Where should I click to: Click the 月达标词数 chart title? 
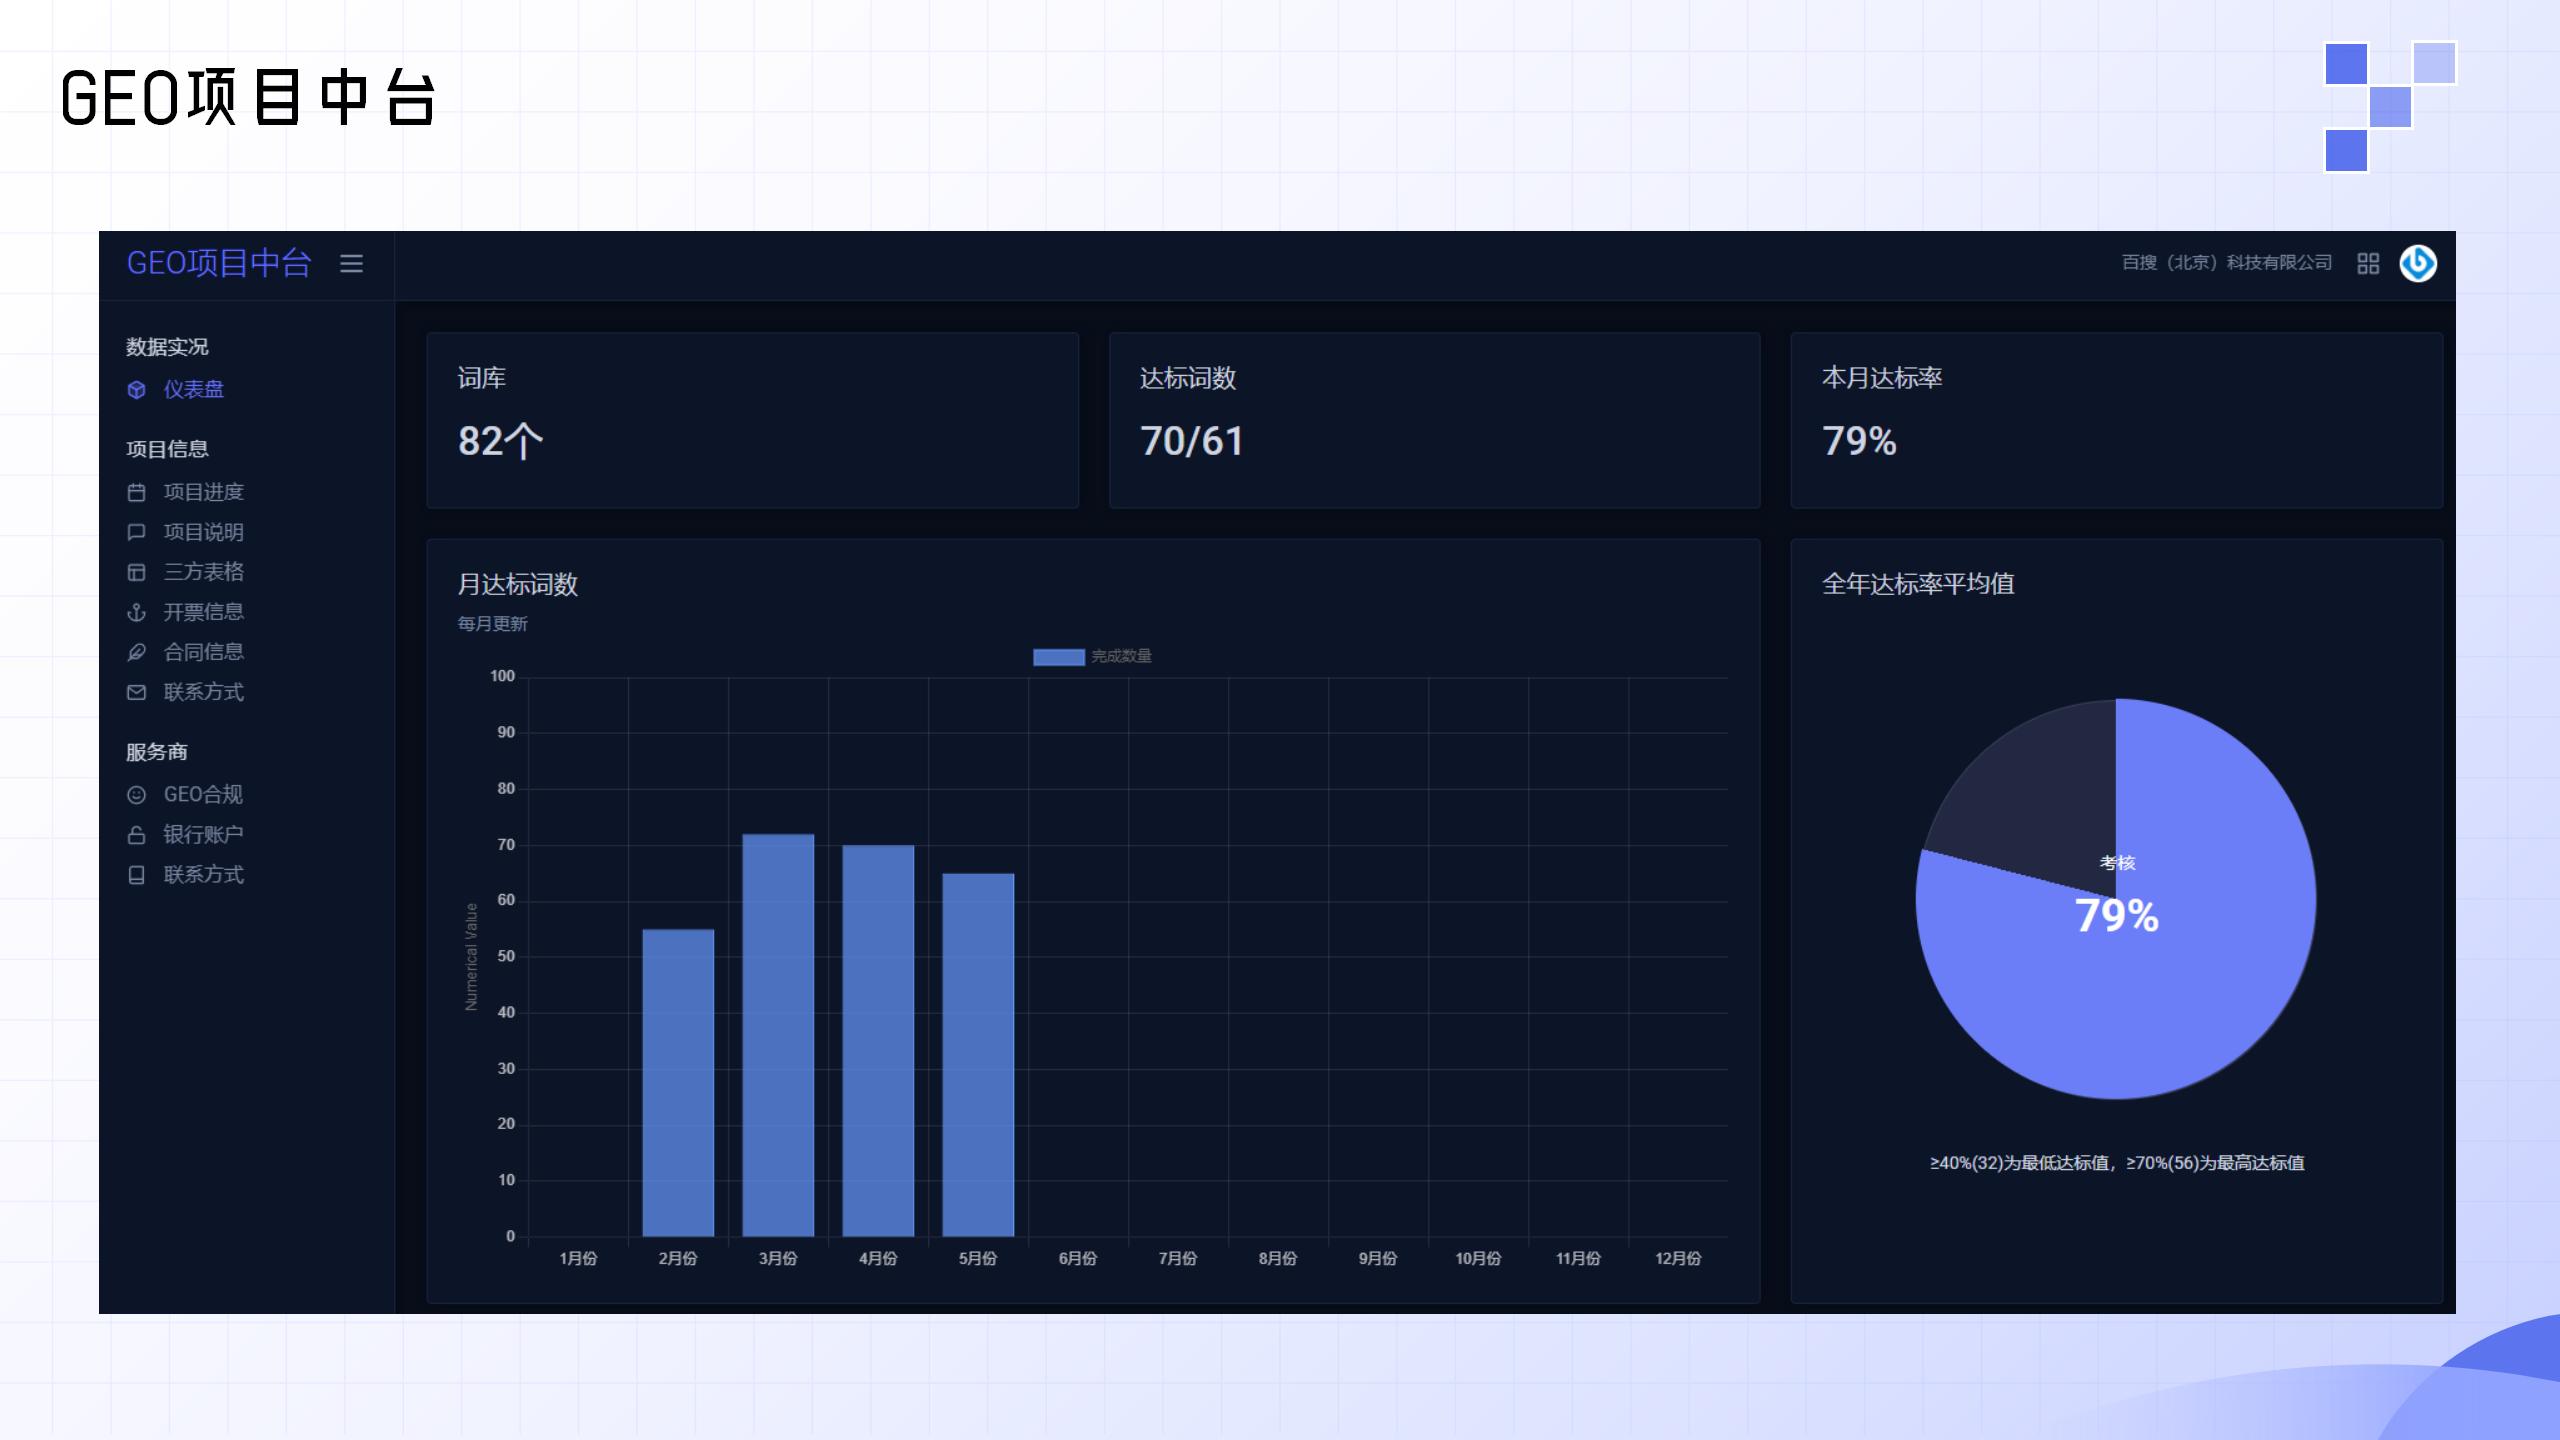[518, 584]
